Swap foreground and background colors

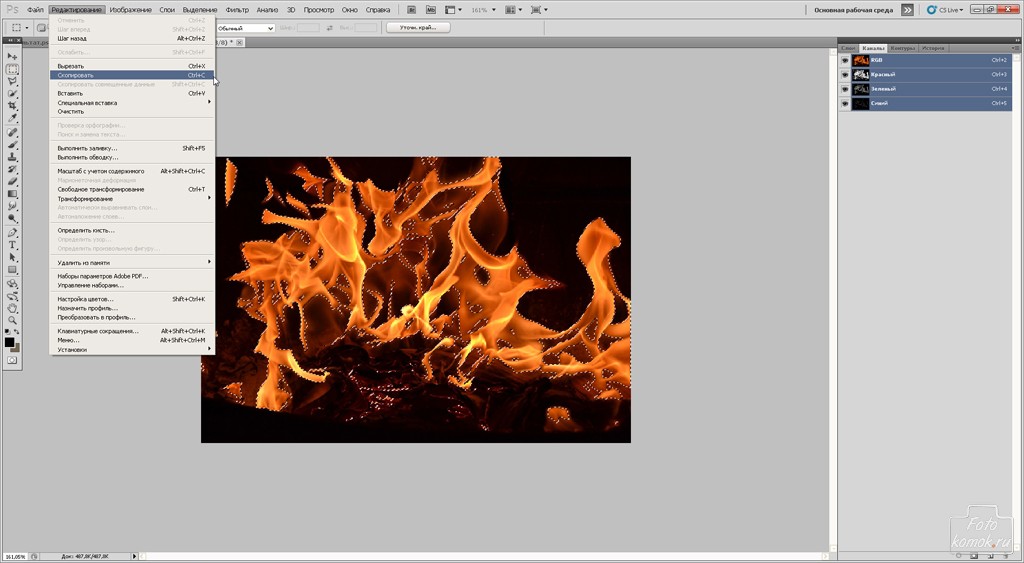17,332
